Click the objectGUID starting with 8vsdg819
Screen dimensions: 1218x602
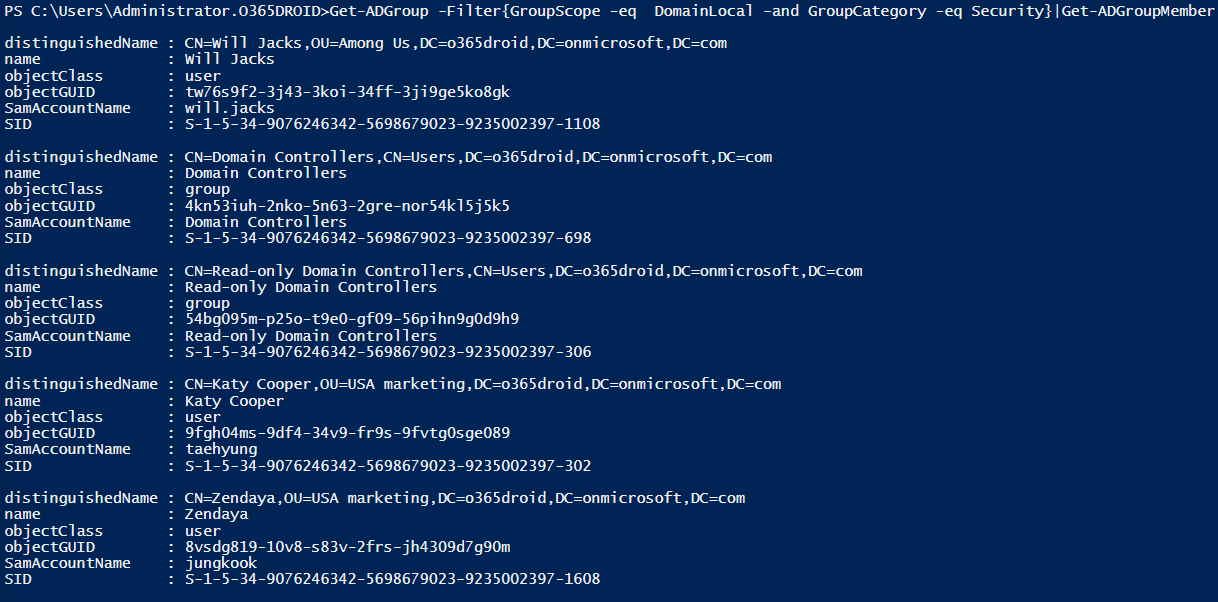click(x=347, y=547)
